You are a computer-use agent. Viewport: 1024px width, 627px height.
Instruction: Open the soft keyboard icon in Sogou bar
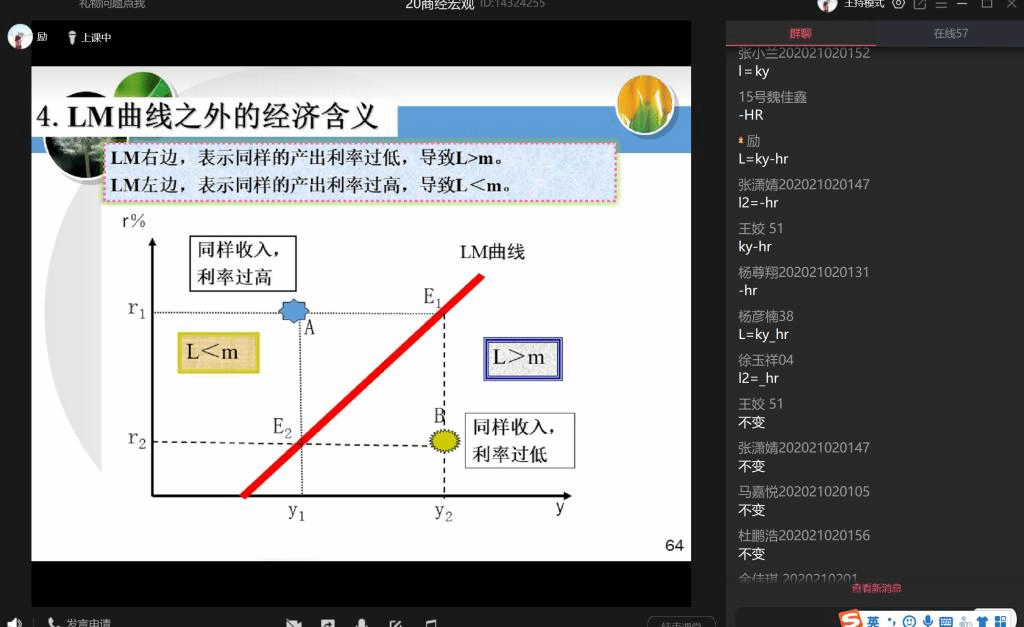(946, 621)
